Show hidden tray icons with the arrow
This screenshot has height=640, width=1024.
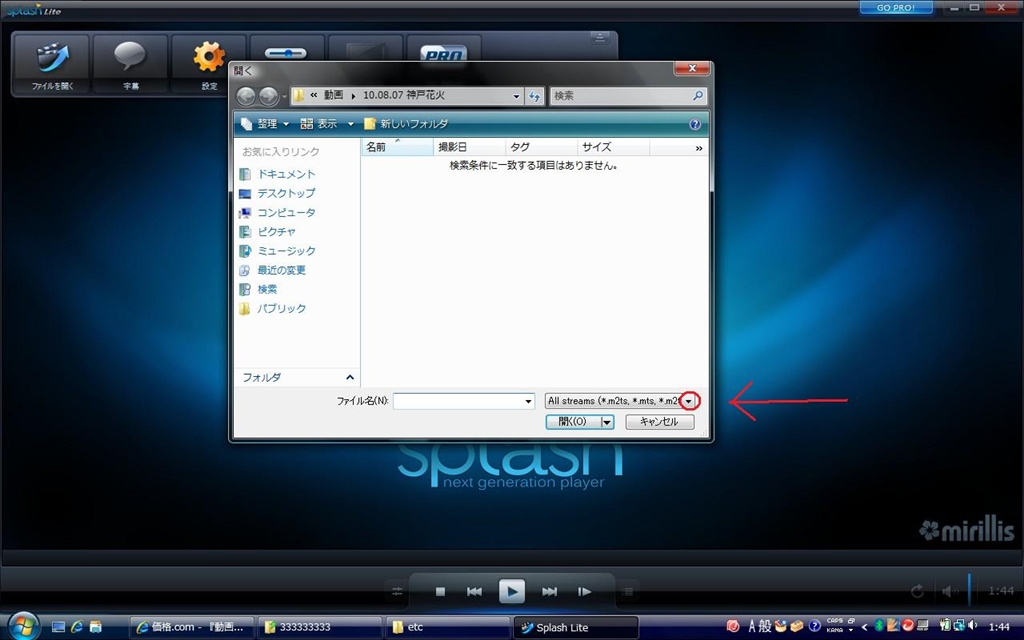[864, 627]
